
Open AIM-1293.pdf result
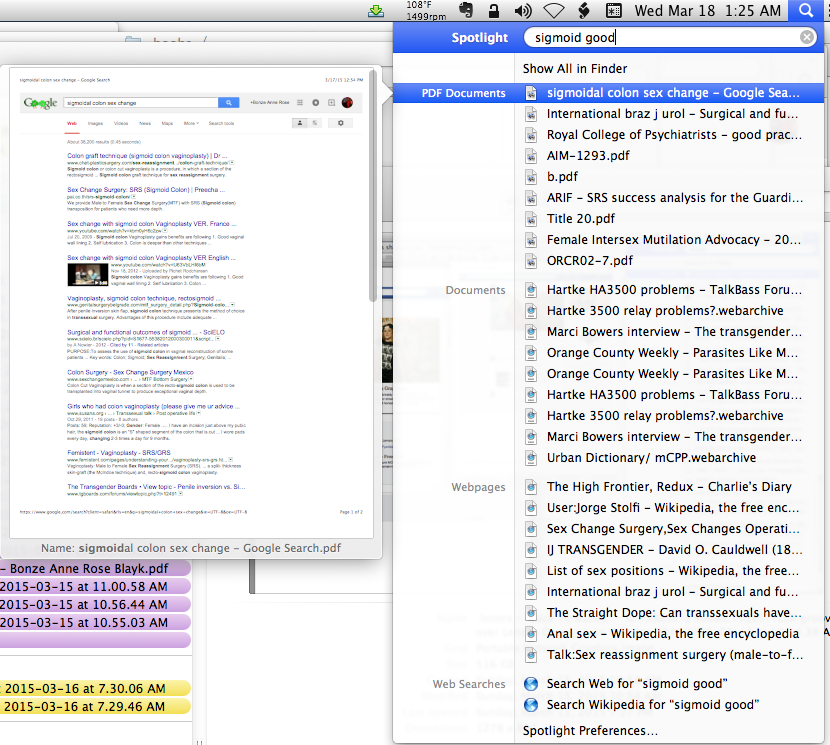[x=588, y=156]
